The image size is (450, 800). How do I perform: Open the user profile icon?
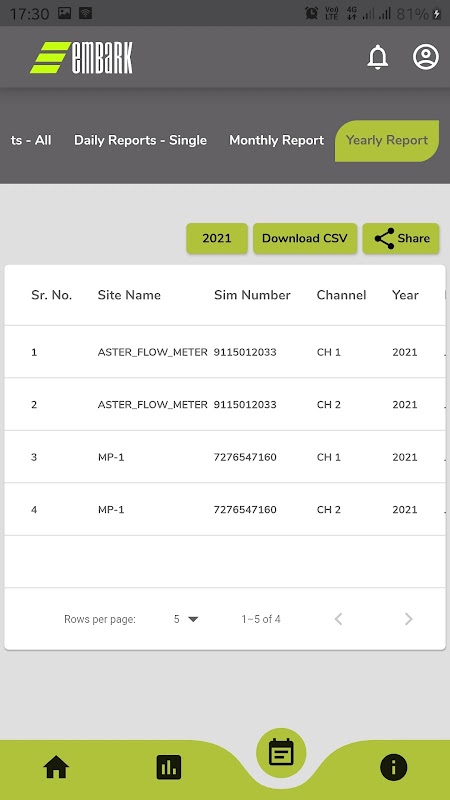(x=426, y=57)
